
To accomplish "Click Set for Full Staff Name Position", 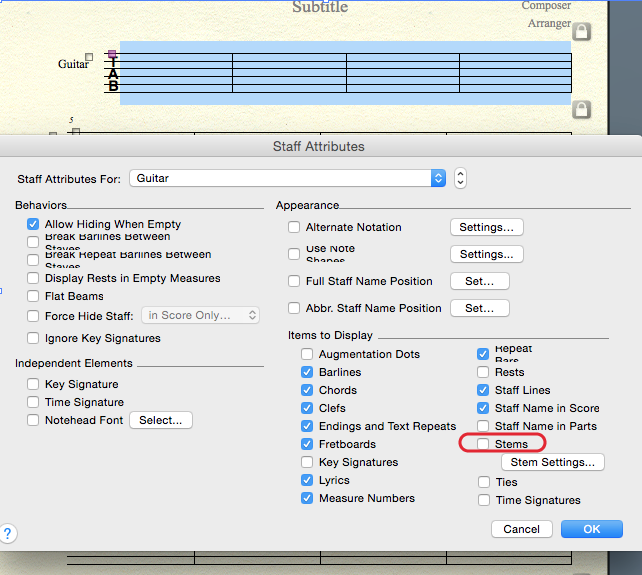I will 479,281.
